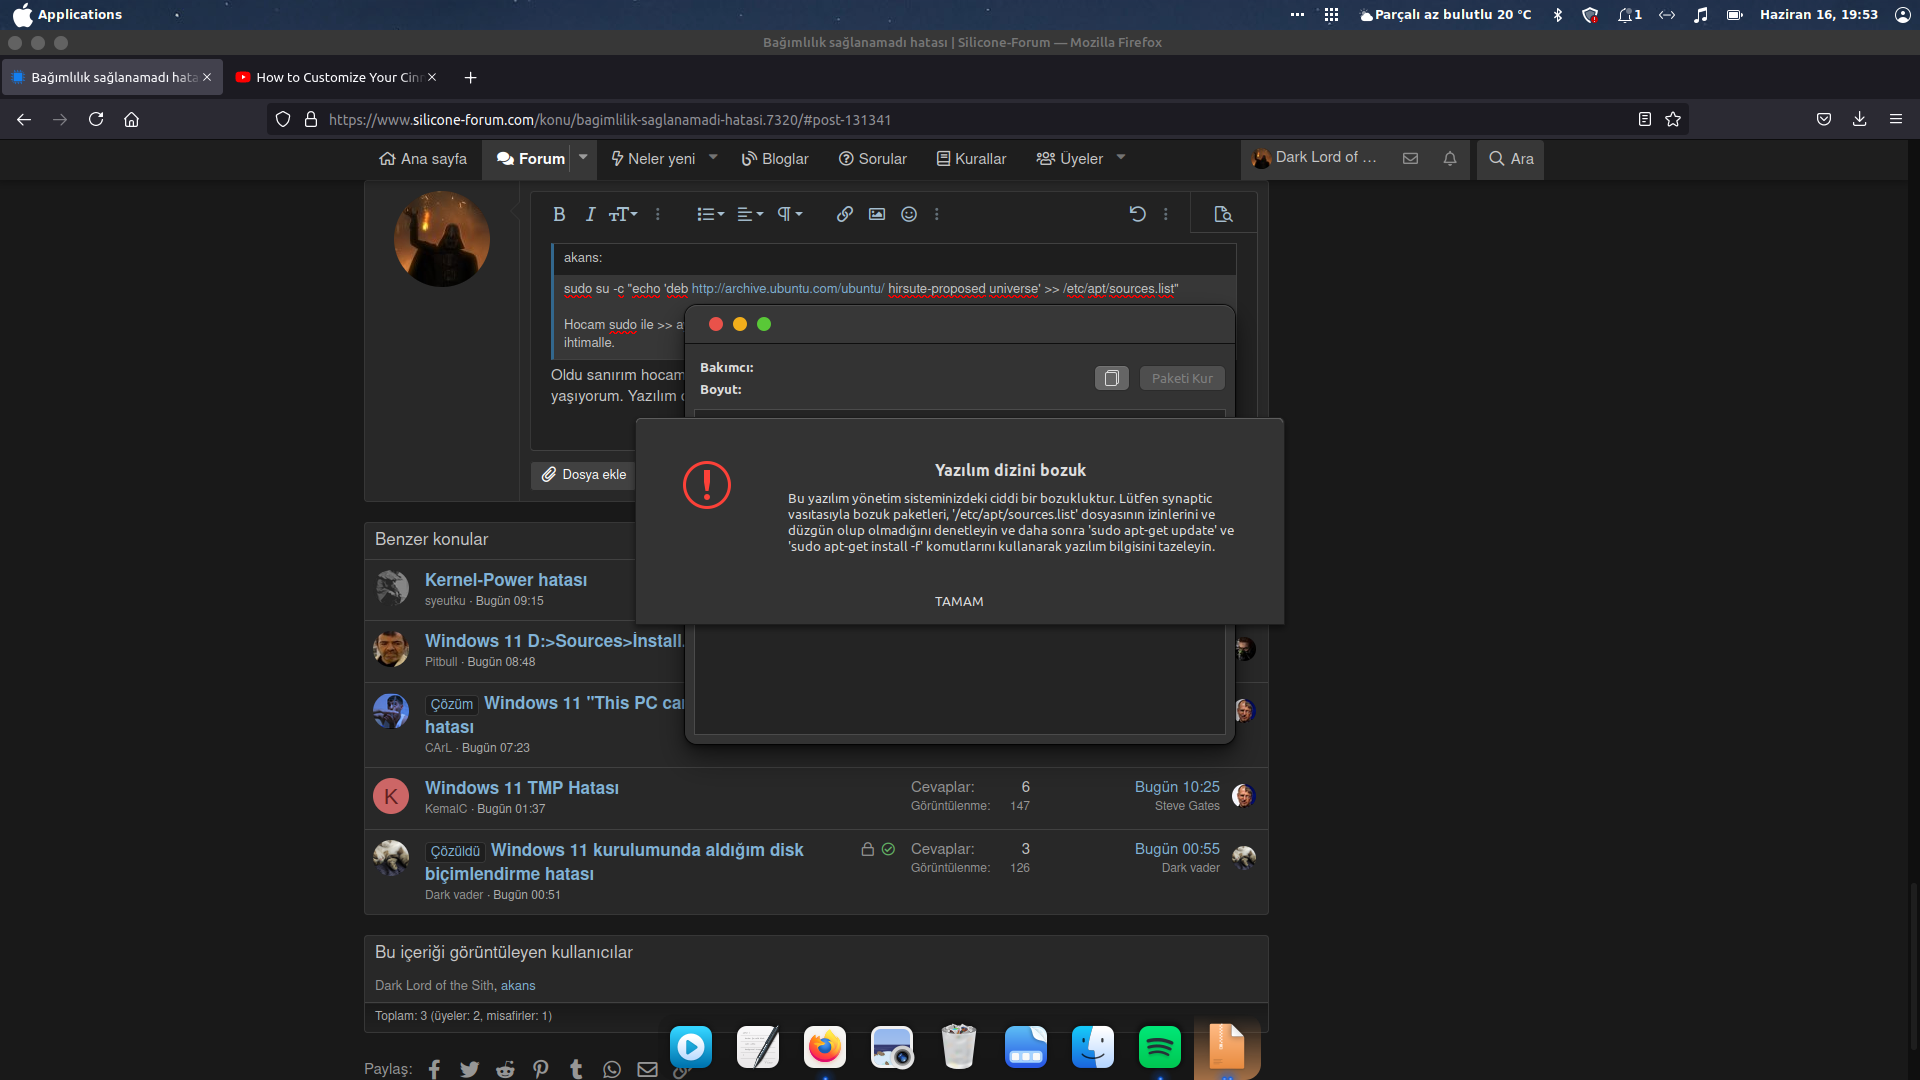1920x1080 pixels.
Task: Open the text alignment dropdown
Action: click(750, 214)
